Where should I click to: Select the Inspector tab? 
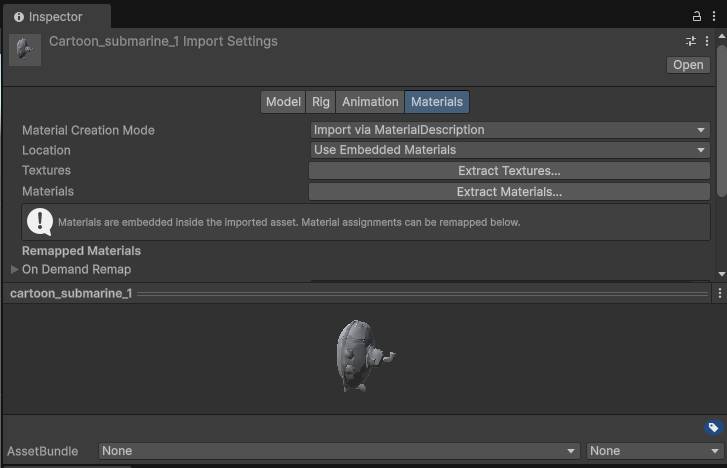[x=57, y=17]
